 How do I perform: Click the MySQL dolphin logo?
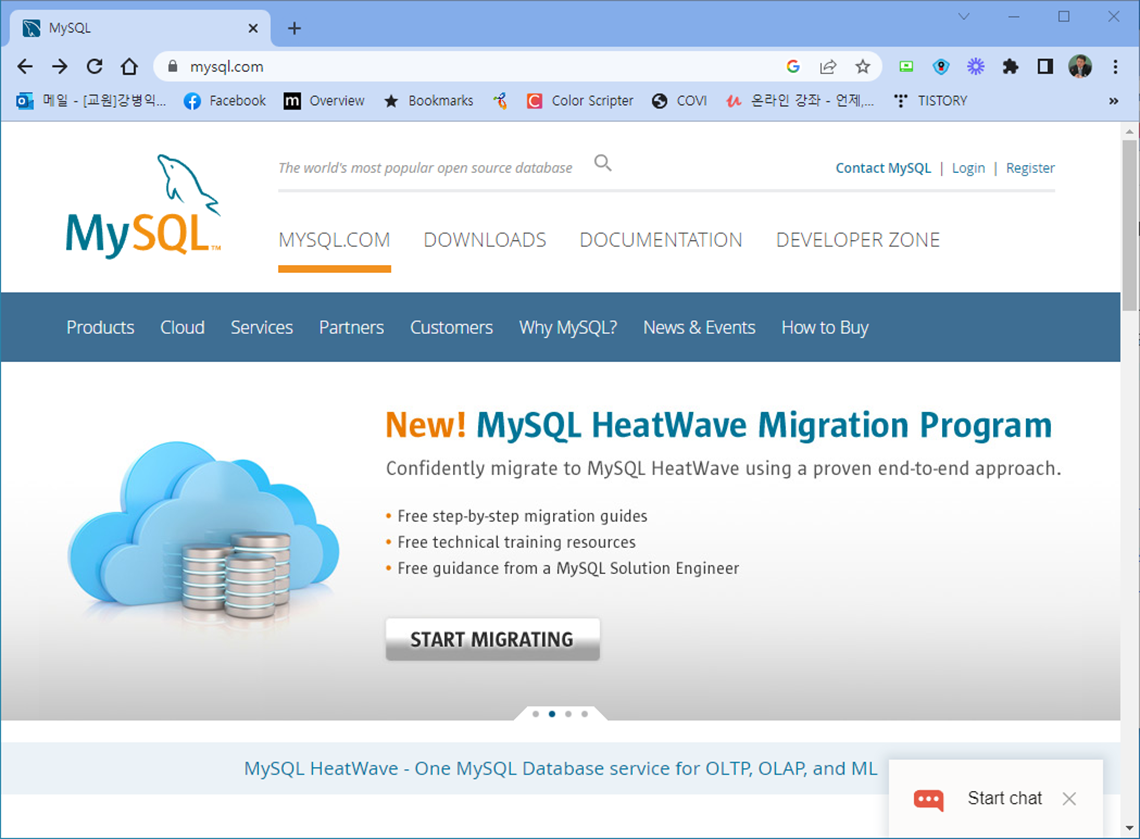coord(143,206)
